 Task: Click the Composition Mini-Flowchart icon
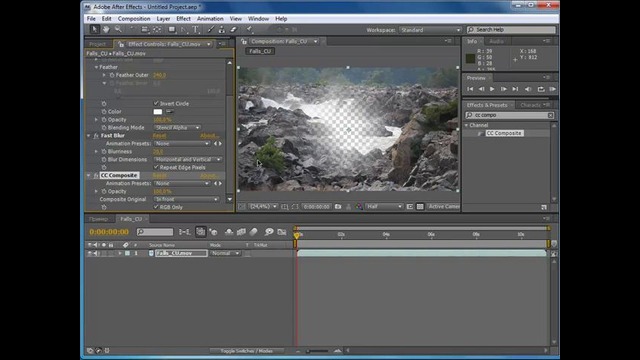tap(184, 232)
